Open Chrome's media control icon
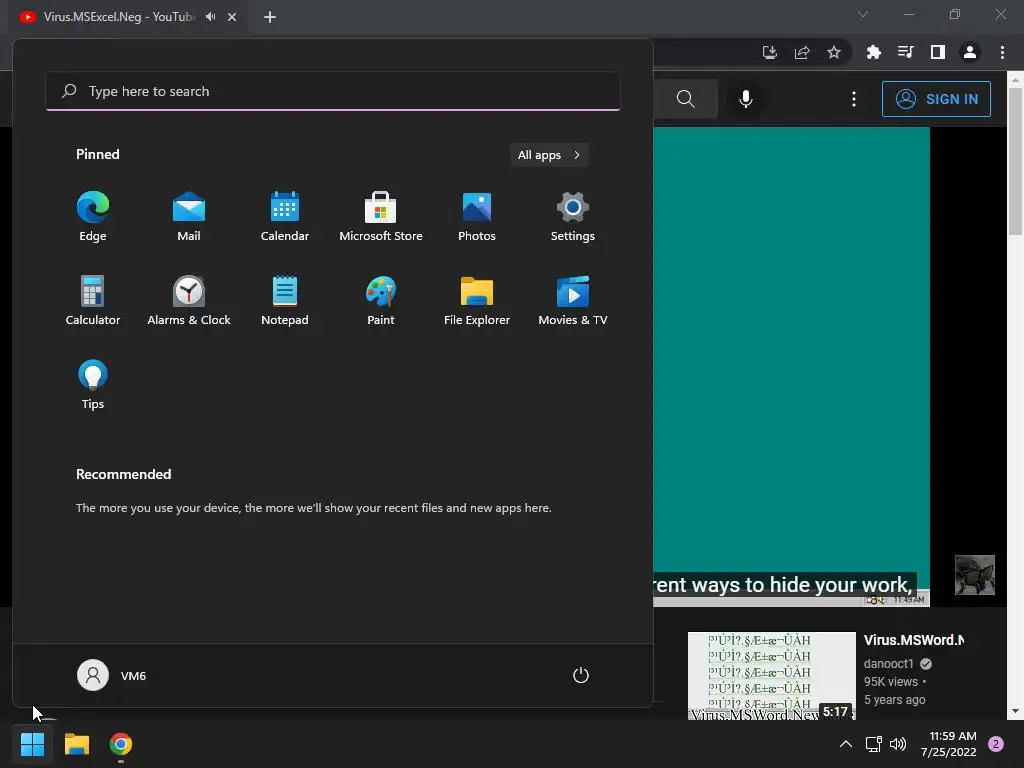This screenshot has width=1024, height=768. coord(906,52)
